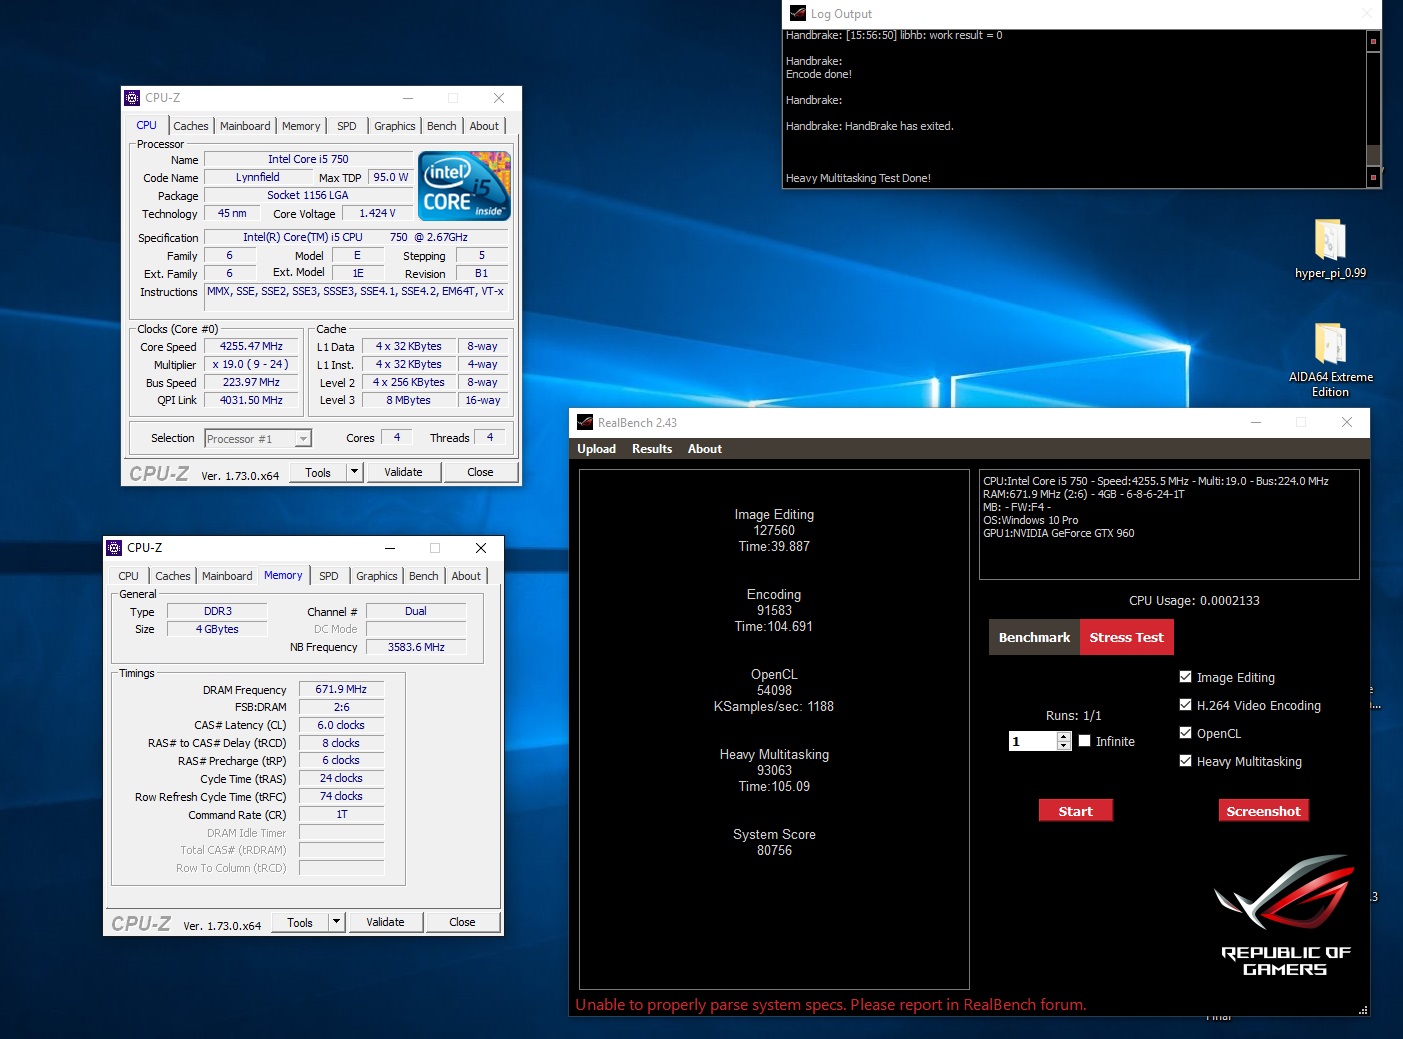The width and height of the screenshot is (1403, 1039).
Task: Click System Score 80756 text
Action: tap(774, 842)
